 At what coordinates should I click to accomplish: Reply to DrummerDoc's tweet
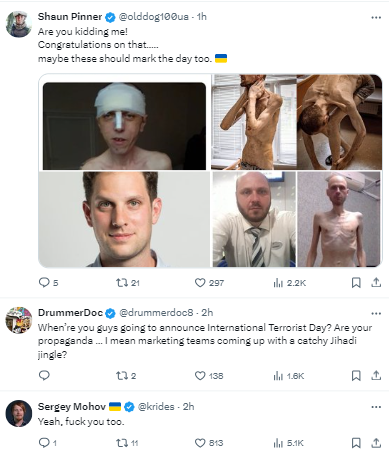click(x=44, y=376)
